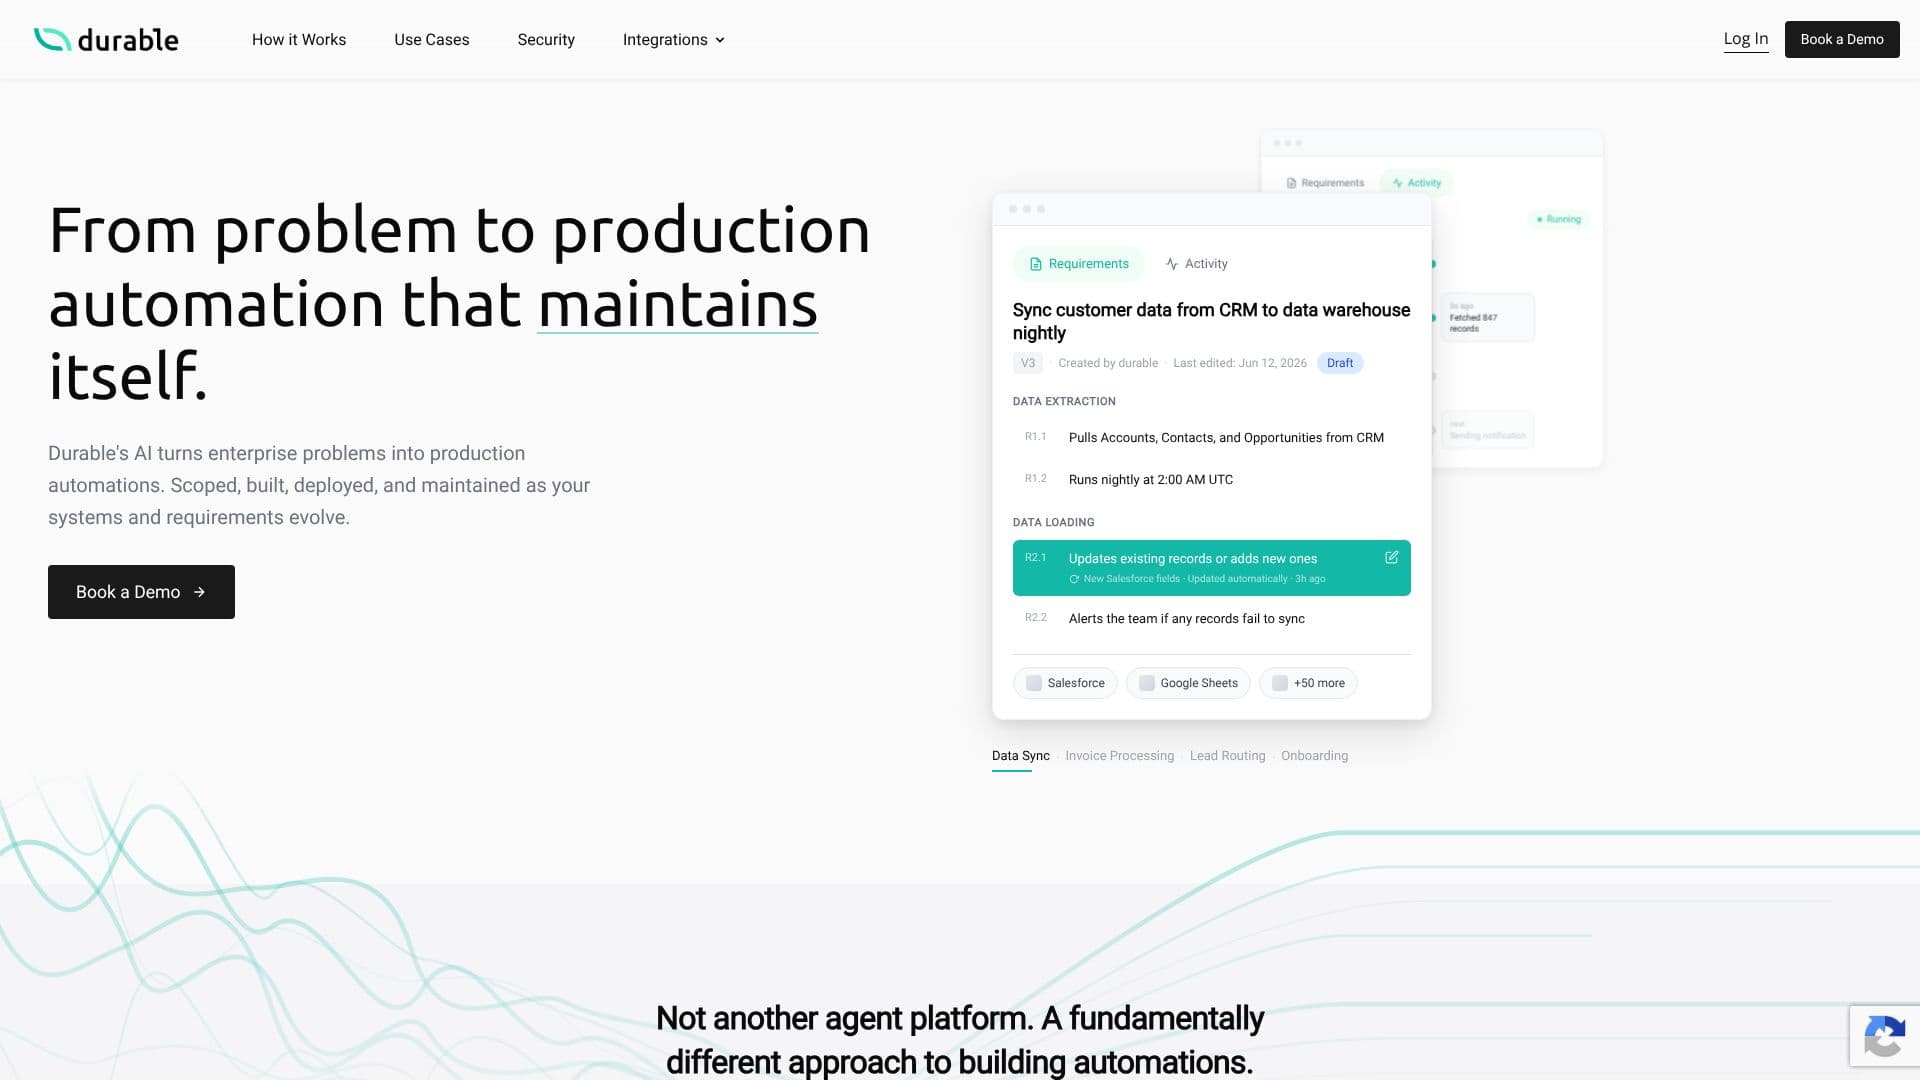Click Running status badge in background window
Image resolution: width=1920 pixels, height=1080 pixels.
click(x=1559, y=219)
